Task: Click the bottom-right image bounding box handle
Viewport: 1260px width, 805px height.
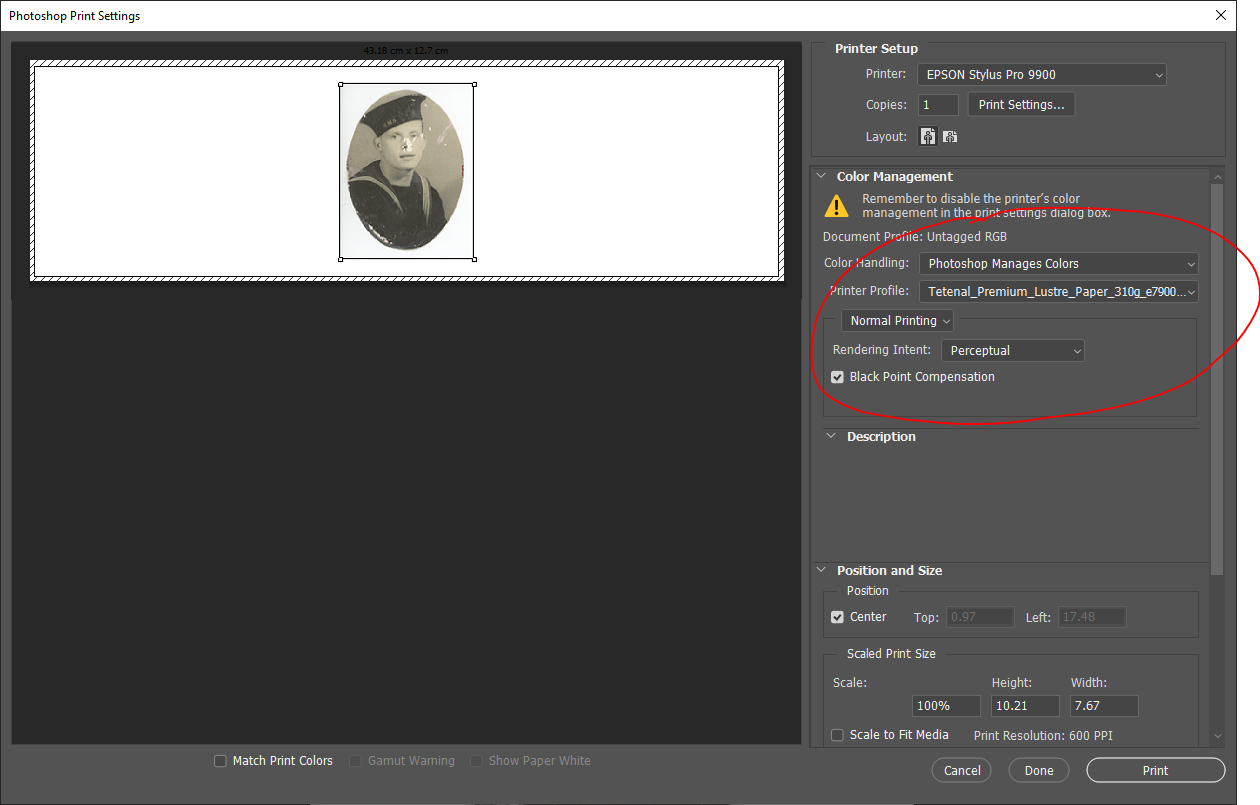Action: (x=473, y=259)
